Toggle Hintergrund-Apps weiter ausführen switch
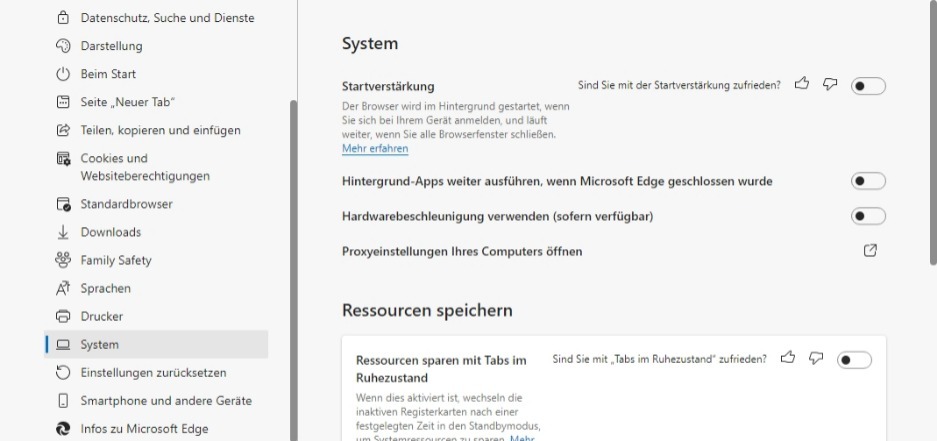Image resolution: width=937 pixels, height=441 pixels. pyautogui.click(x=868, y=181)
